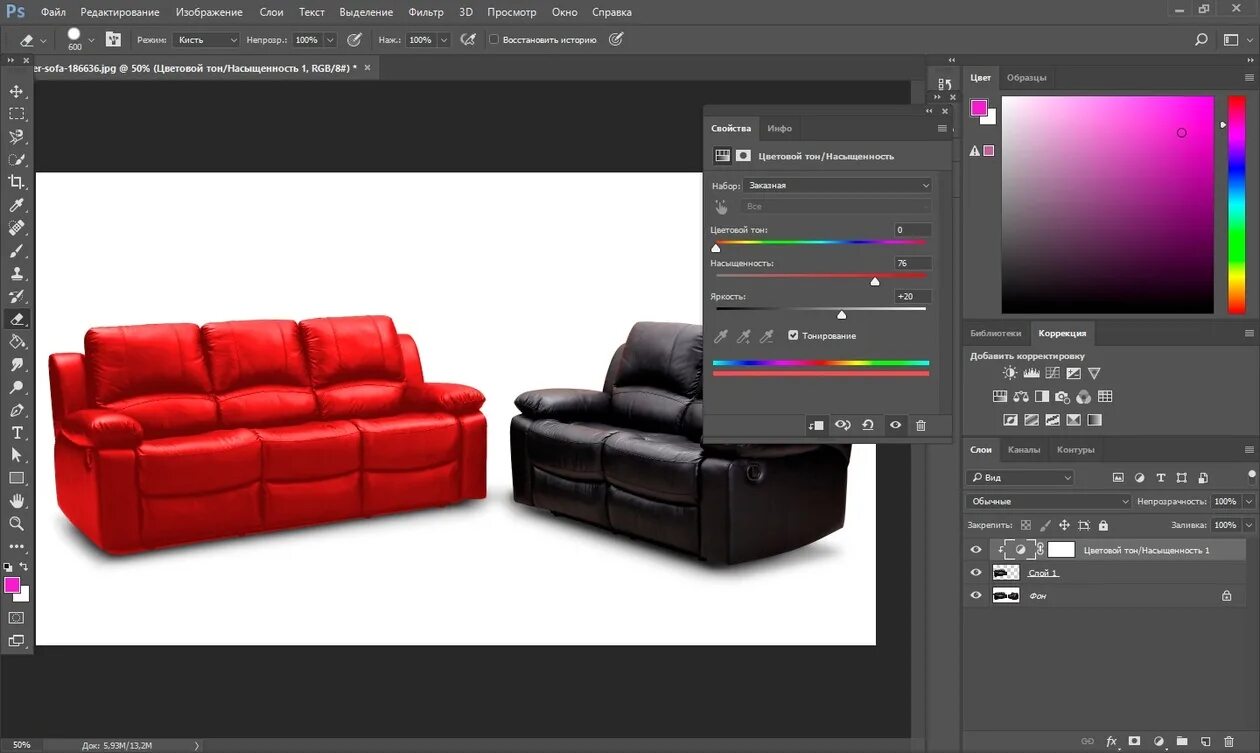Open the brush settings panel icon
The width and height of the screenshot is (1260, 753).
tap(113, 40)
